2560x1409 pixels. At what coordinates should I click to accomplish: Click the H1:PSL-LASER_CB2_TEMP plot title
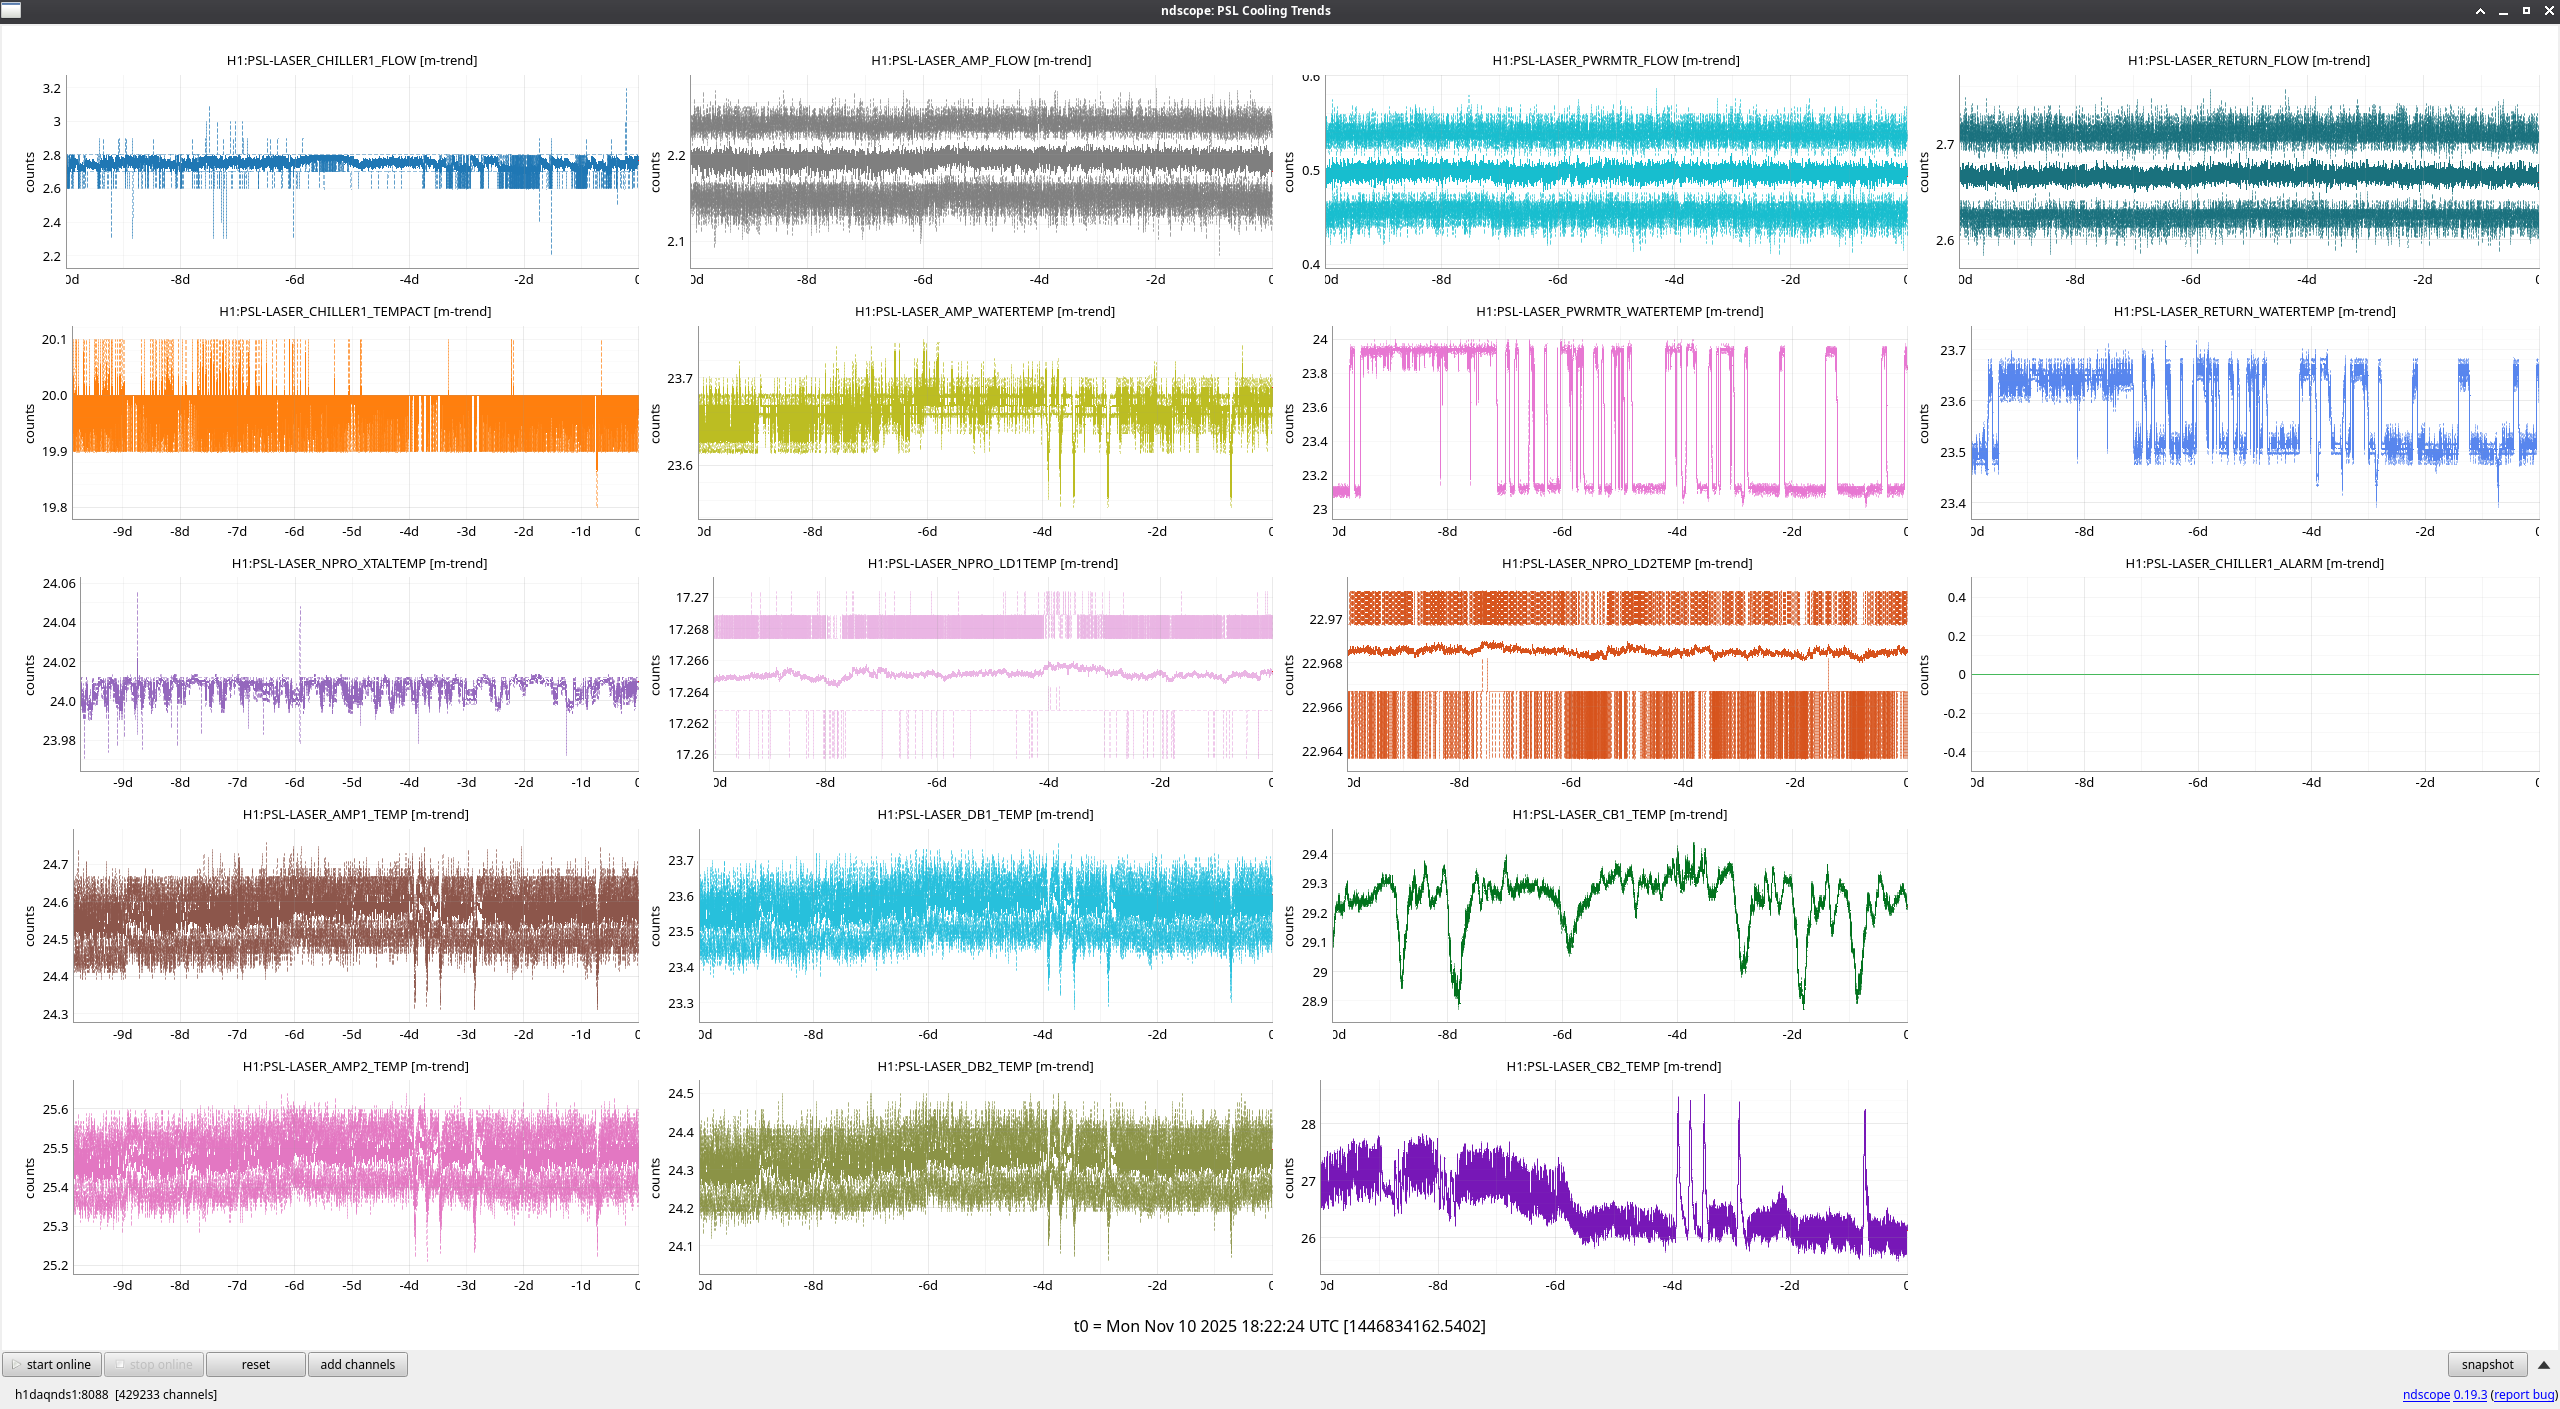pos(1613,1066)
